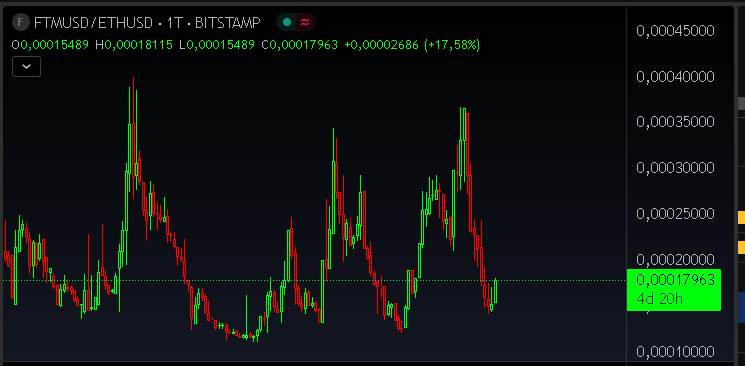Click the open value O0,00015489
This screenshot has width=745, height=366.
[x=50, y=45]
